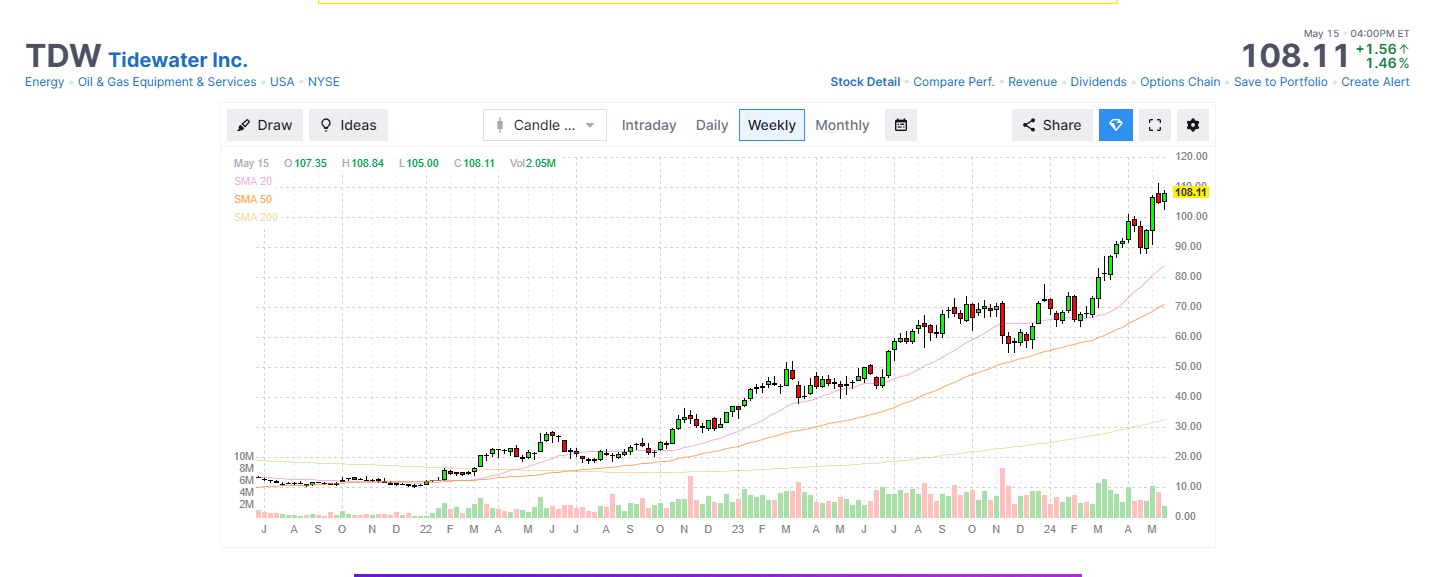
Task: Open the date range calendar icon
Action: click(x=901, y=125)
